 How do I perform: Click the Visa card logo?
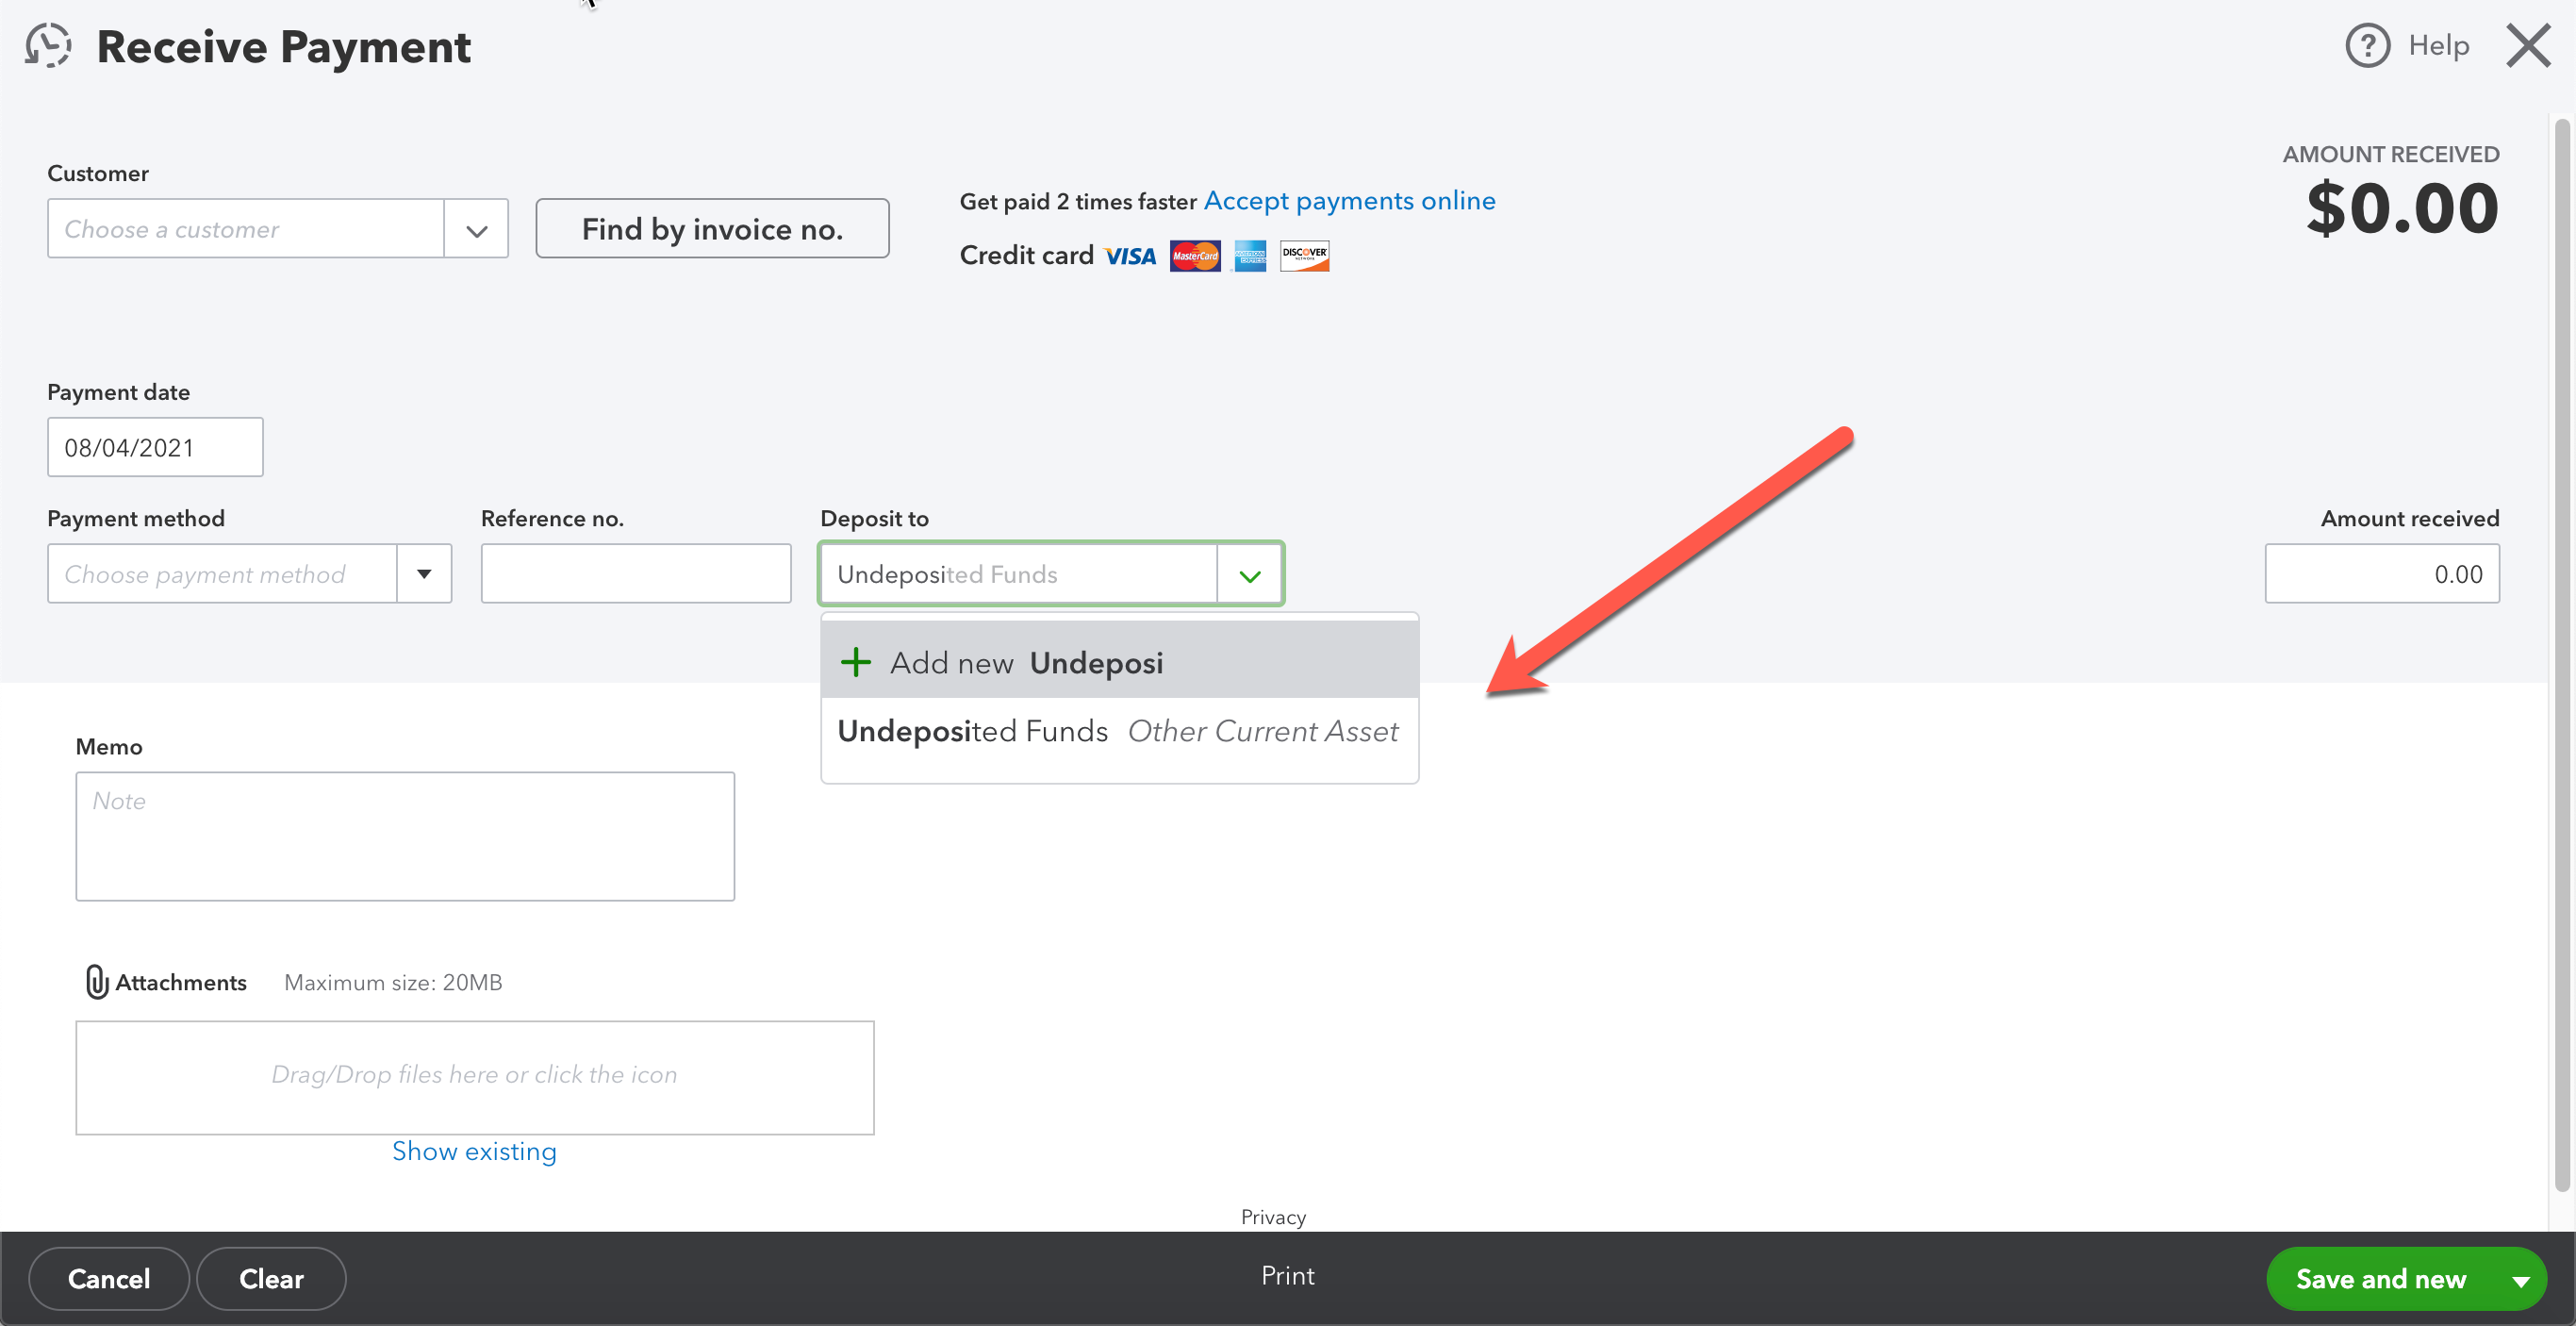tap(1130, 256)
